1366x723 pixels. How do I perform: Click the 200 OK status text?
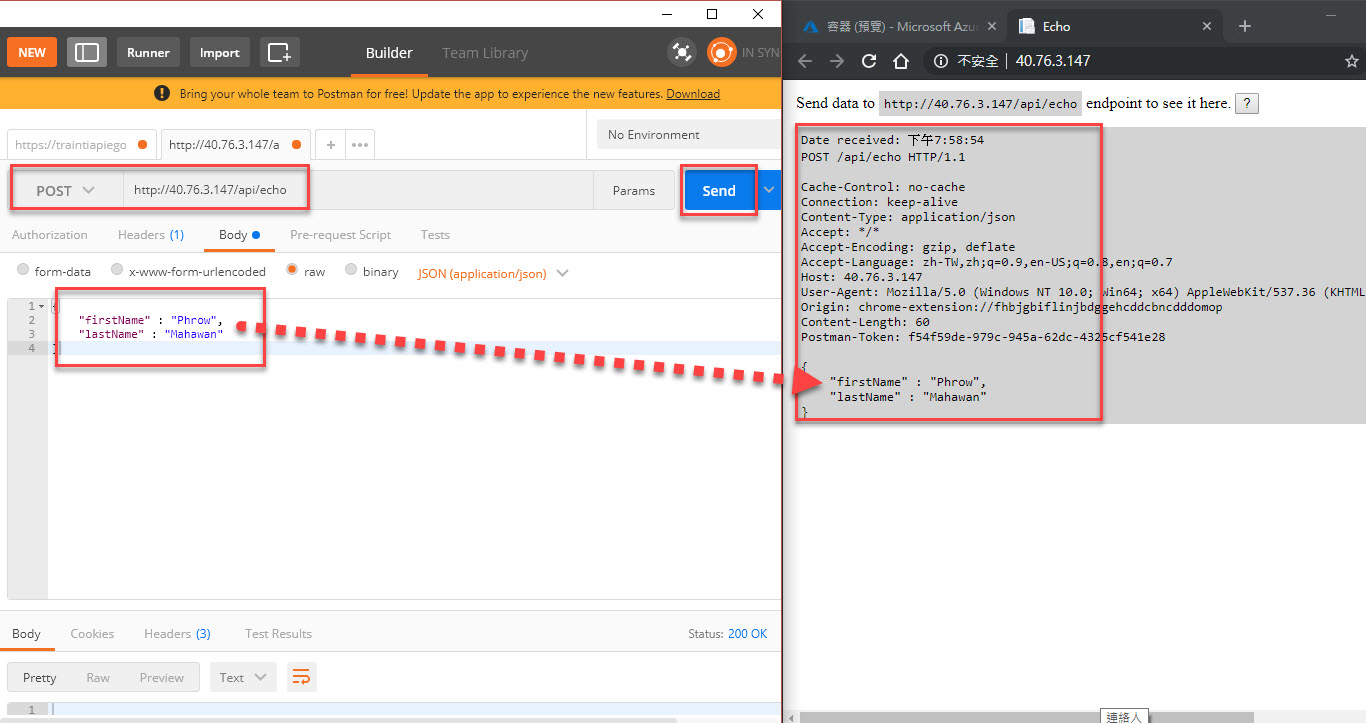click(748, 634)
